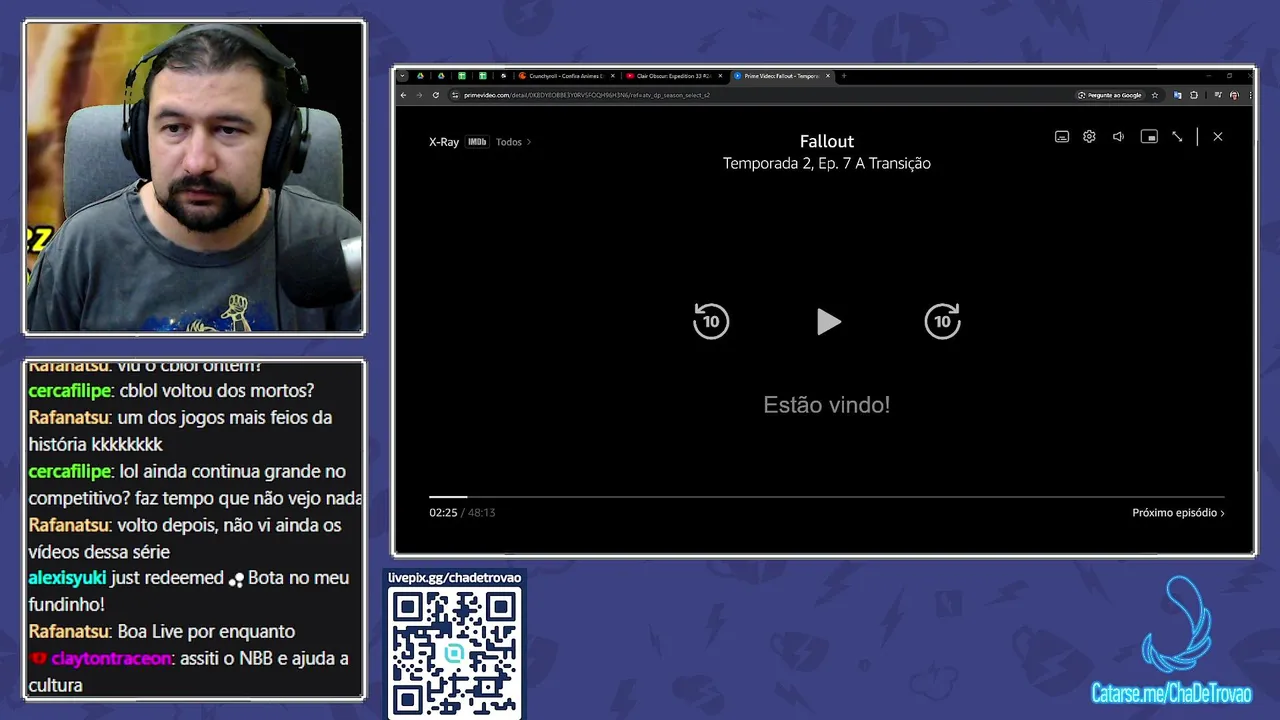Viewport: 1280px width, 720px height.
Task: Click the primevideo.com address bar
Action: coord(760,95)
